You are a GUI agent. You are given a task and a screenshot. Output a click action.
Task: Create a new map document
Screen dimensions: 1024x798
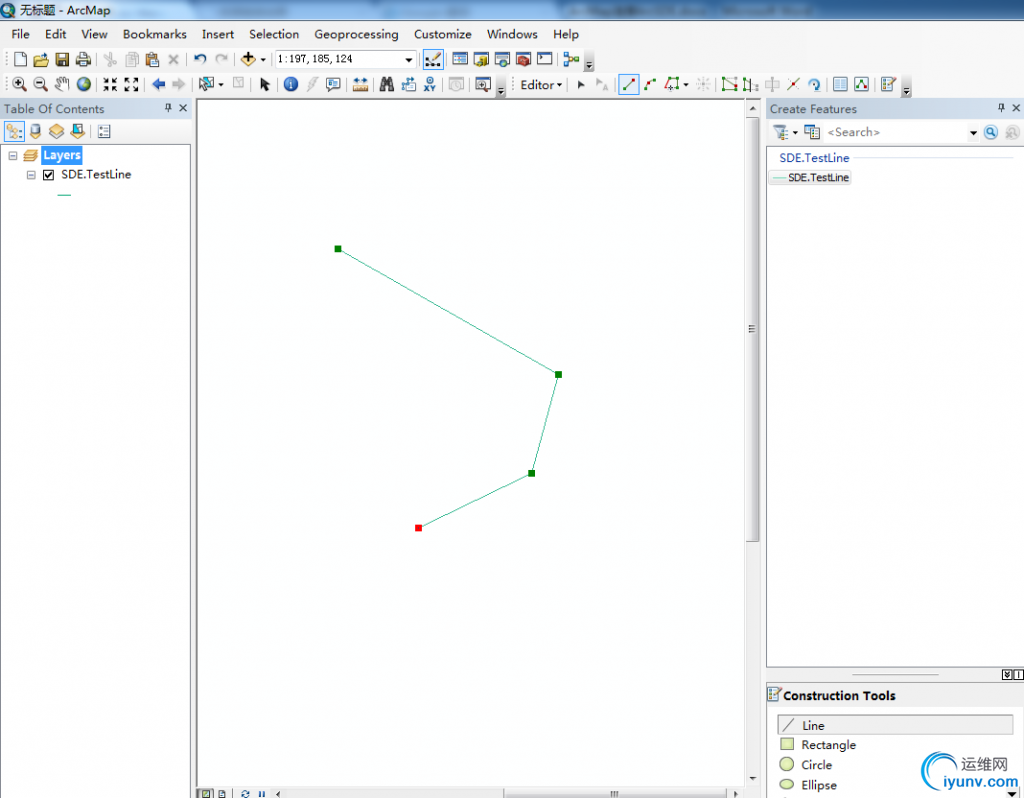pos(20,59)
